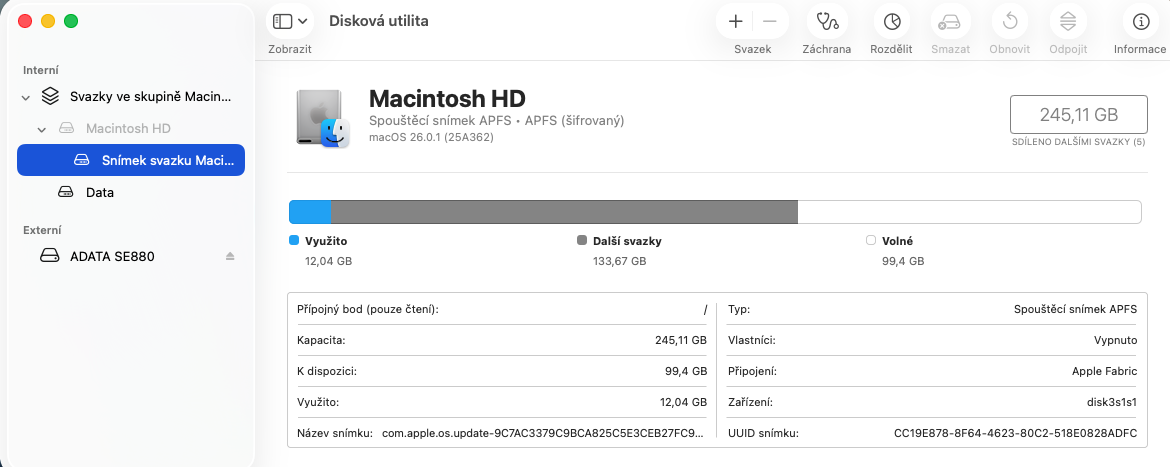
Task: Click the blue Využito usage swatch
Action: (294, 241)
